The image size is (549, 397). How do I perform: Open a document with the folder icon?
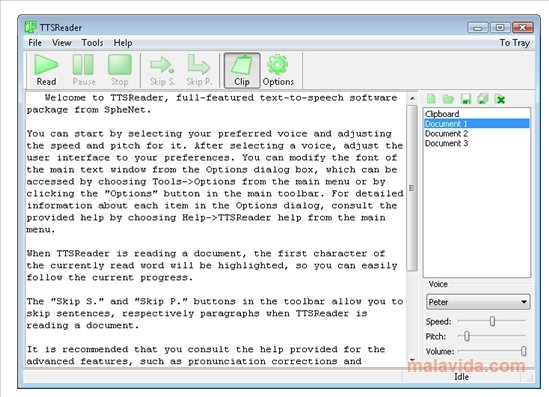pyautogui.click(x=448, y=99)
